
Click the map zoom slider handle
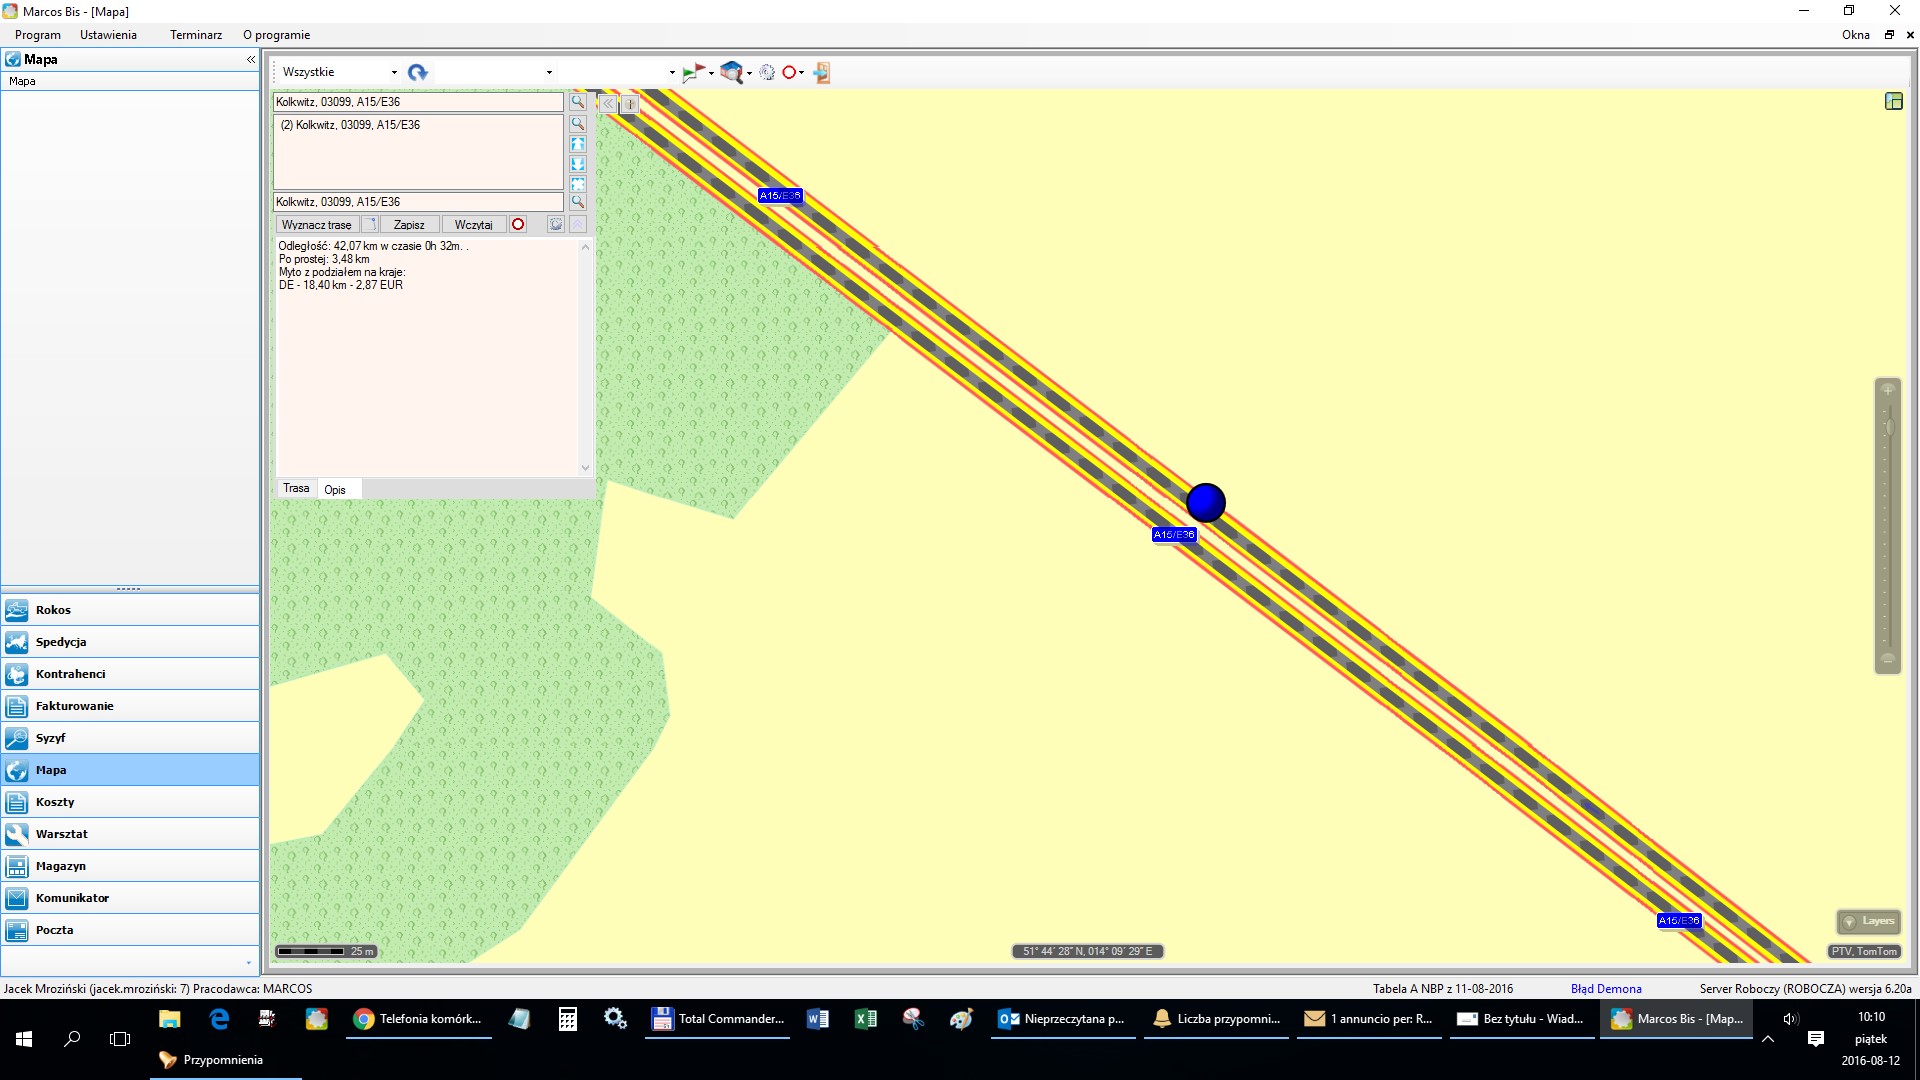1888,428
